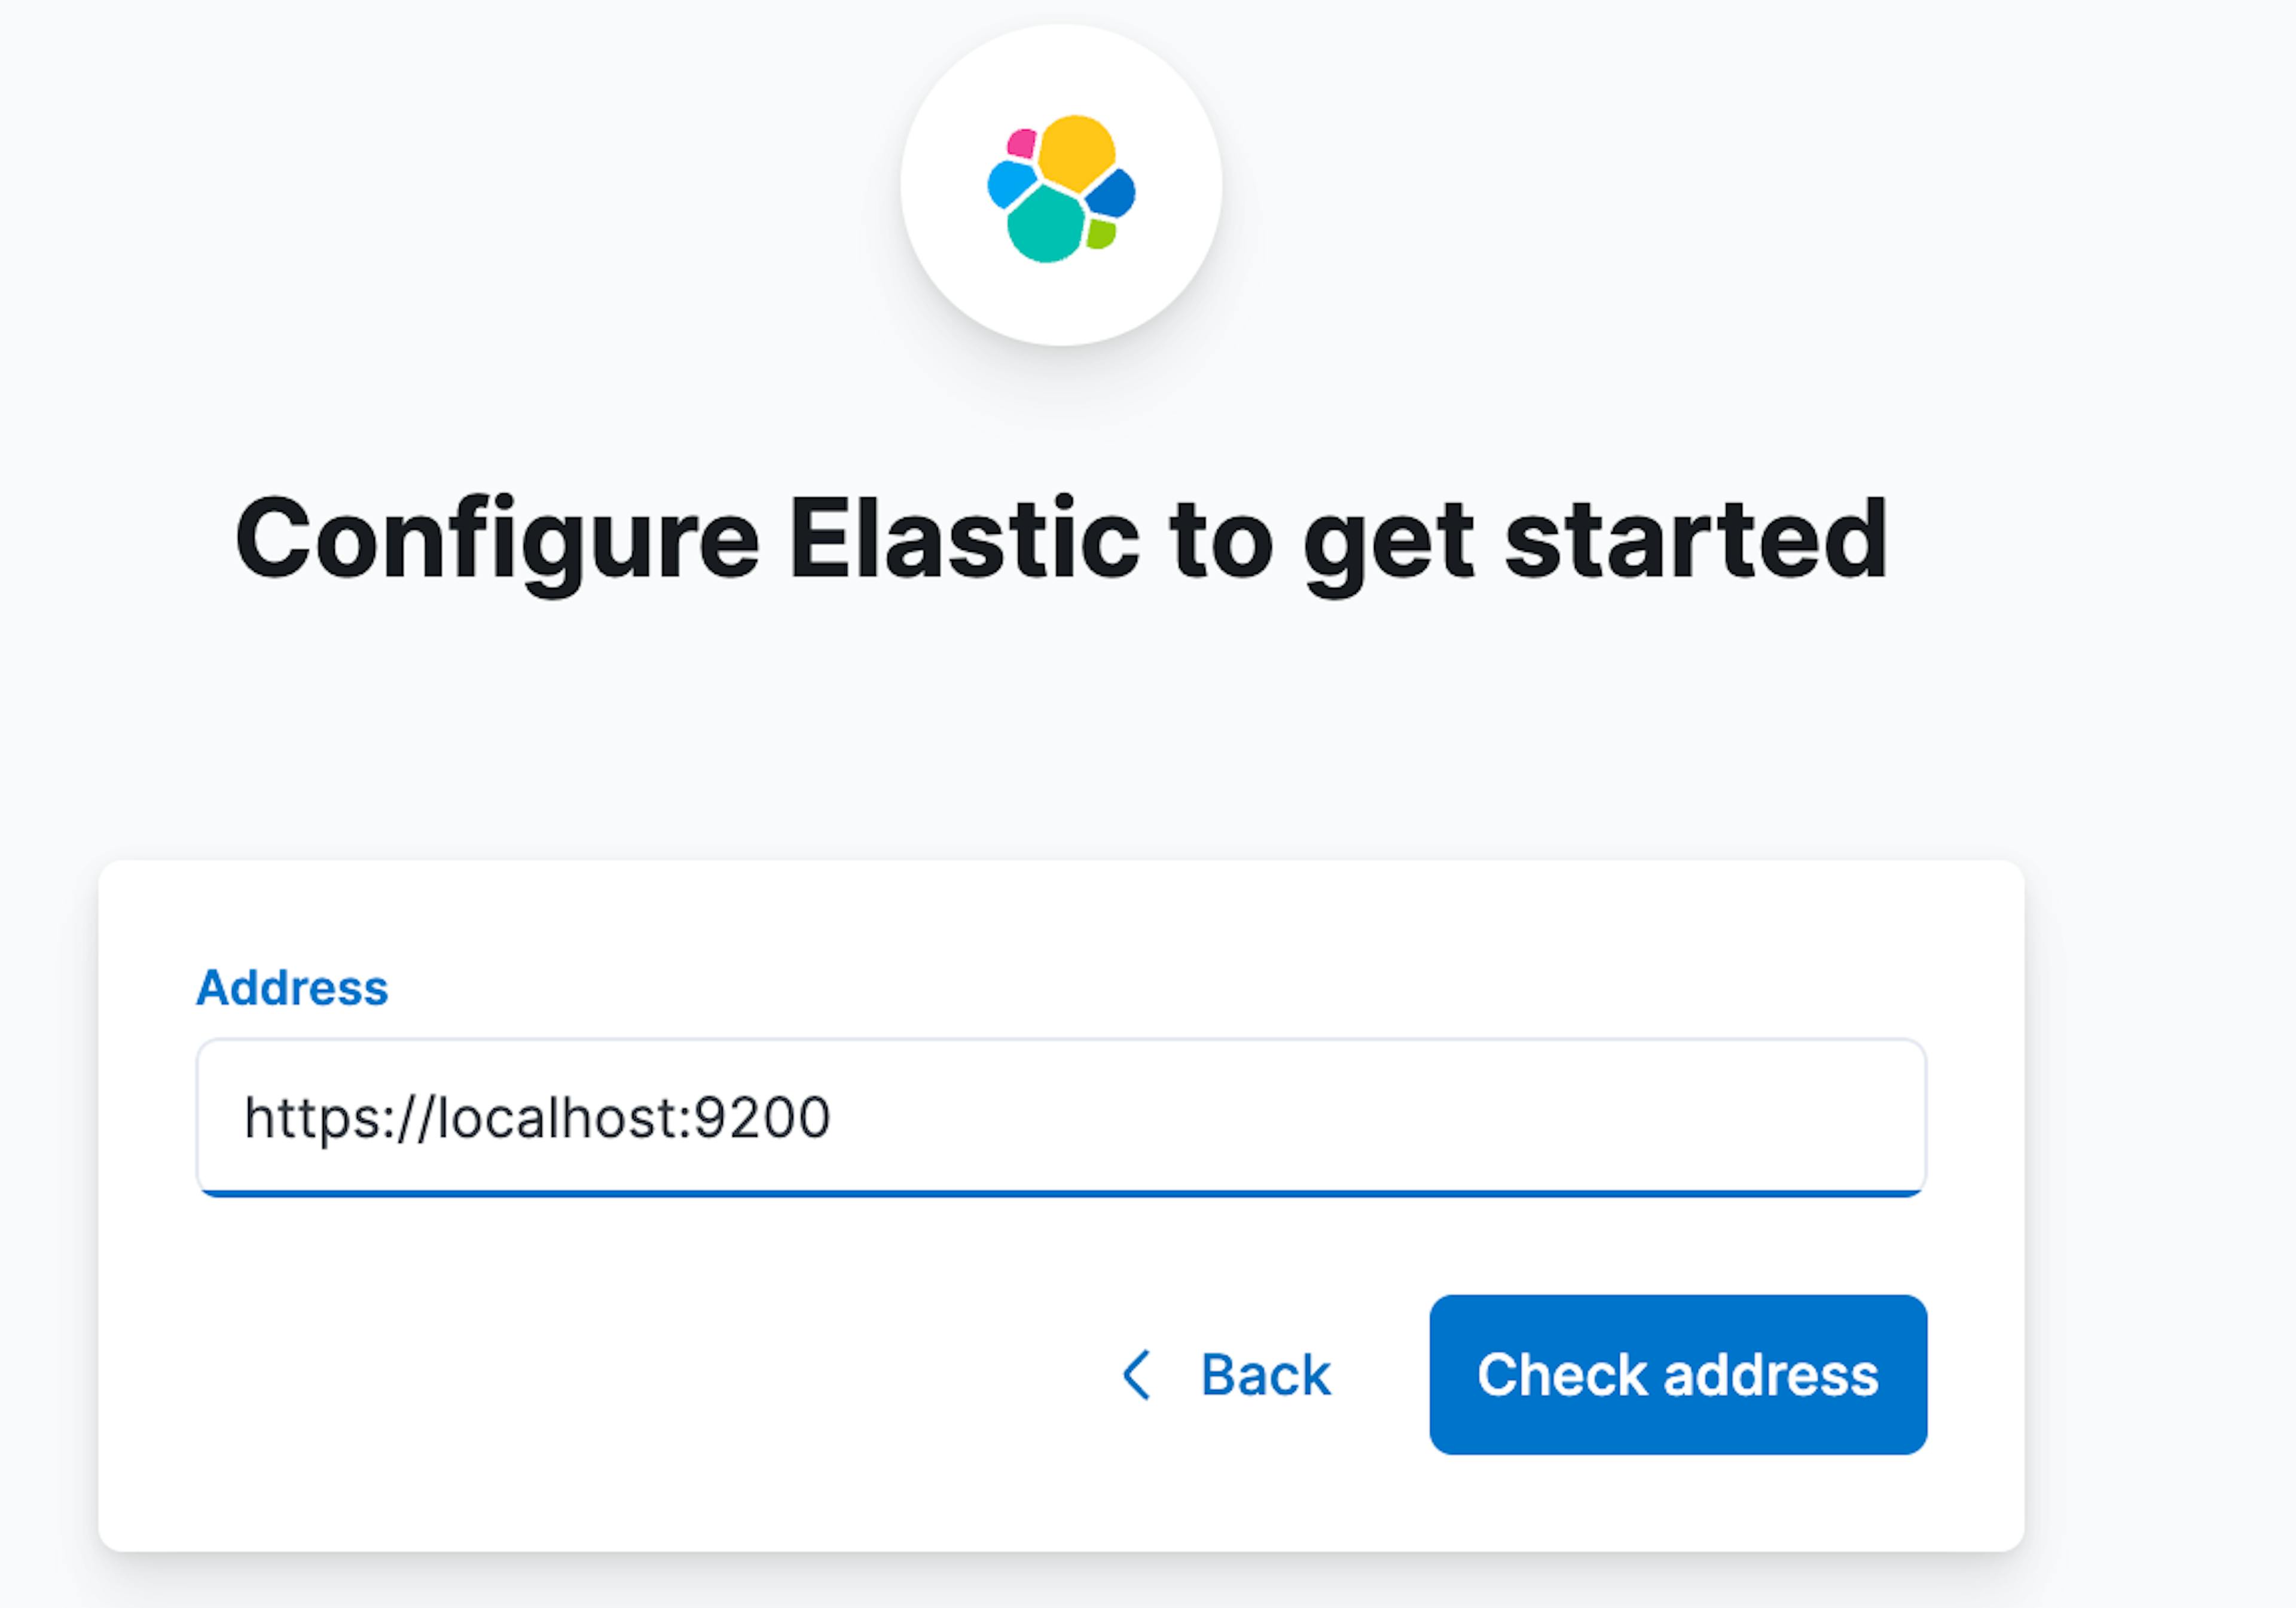Click the Elastic logo at the top
The width and height of the screenshot is (2296, 1608).
[x=1061, y=188]
